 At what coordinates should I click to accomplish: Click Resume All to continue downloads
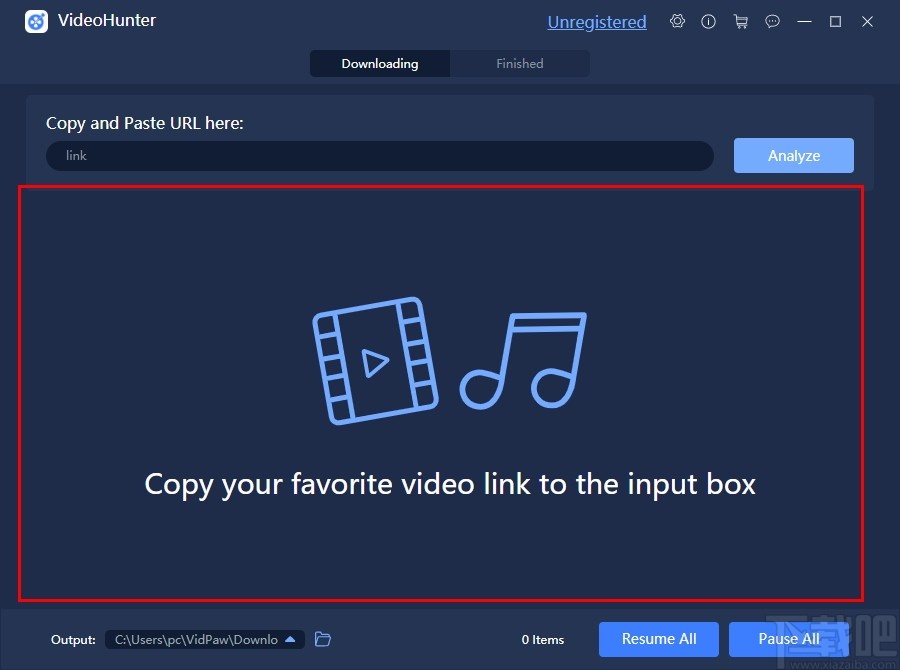point(658,639)
